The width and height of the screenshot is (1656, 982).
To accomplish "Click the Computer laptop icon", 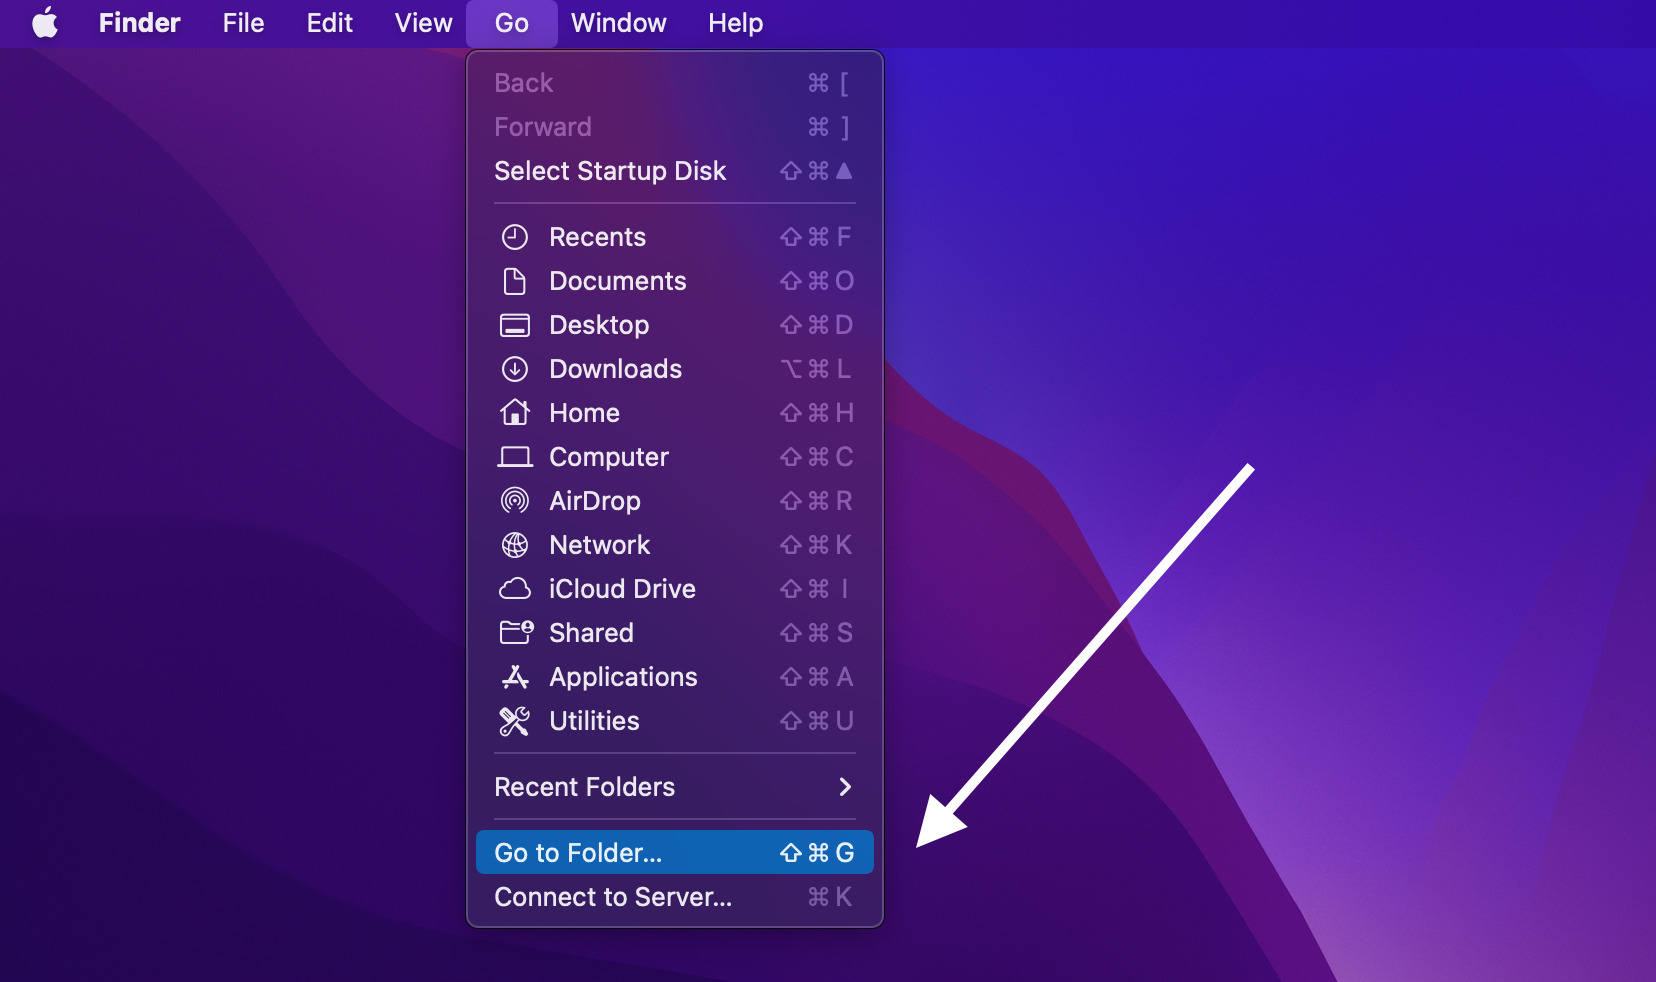I will pyautogui.click(x=514, y=457).
